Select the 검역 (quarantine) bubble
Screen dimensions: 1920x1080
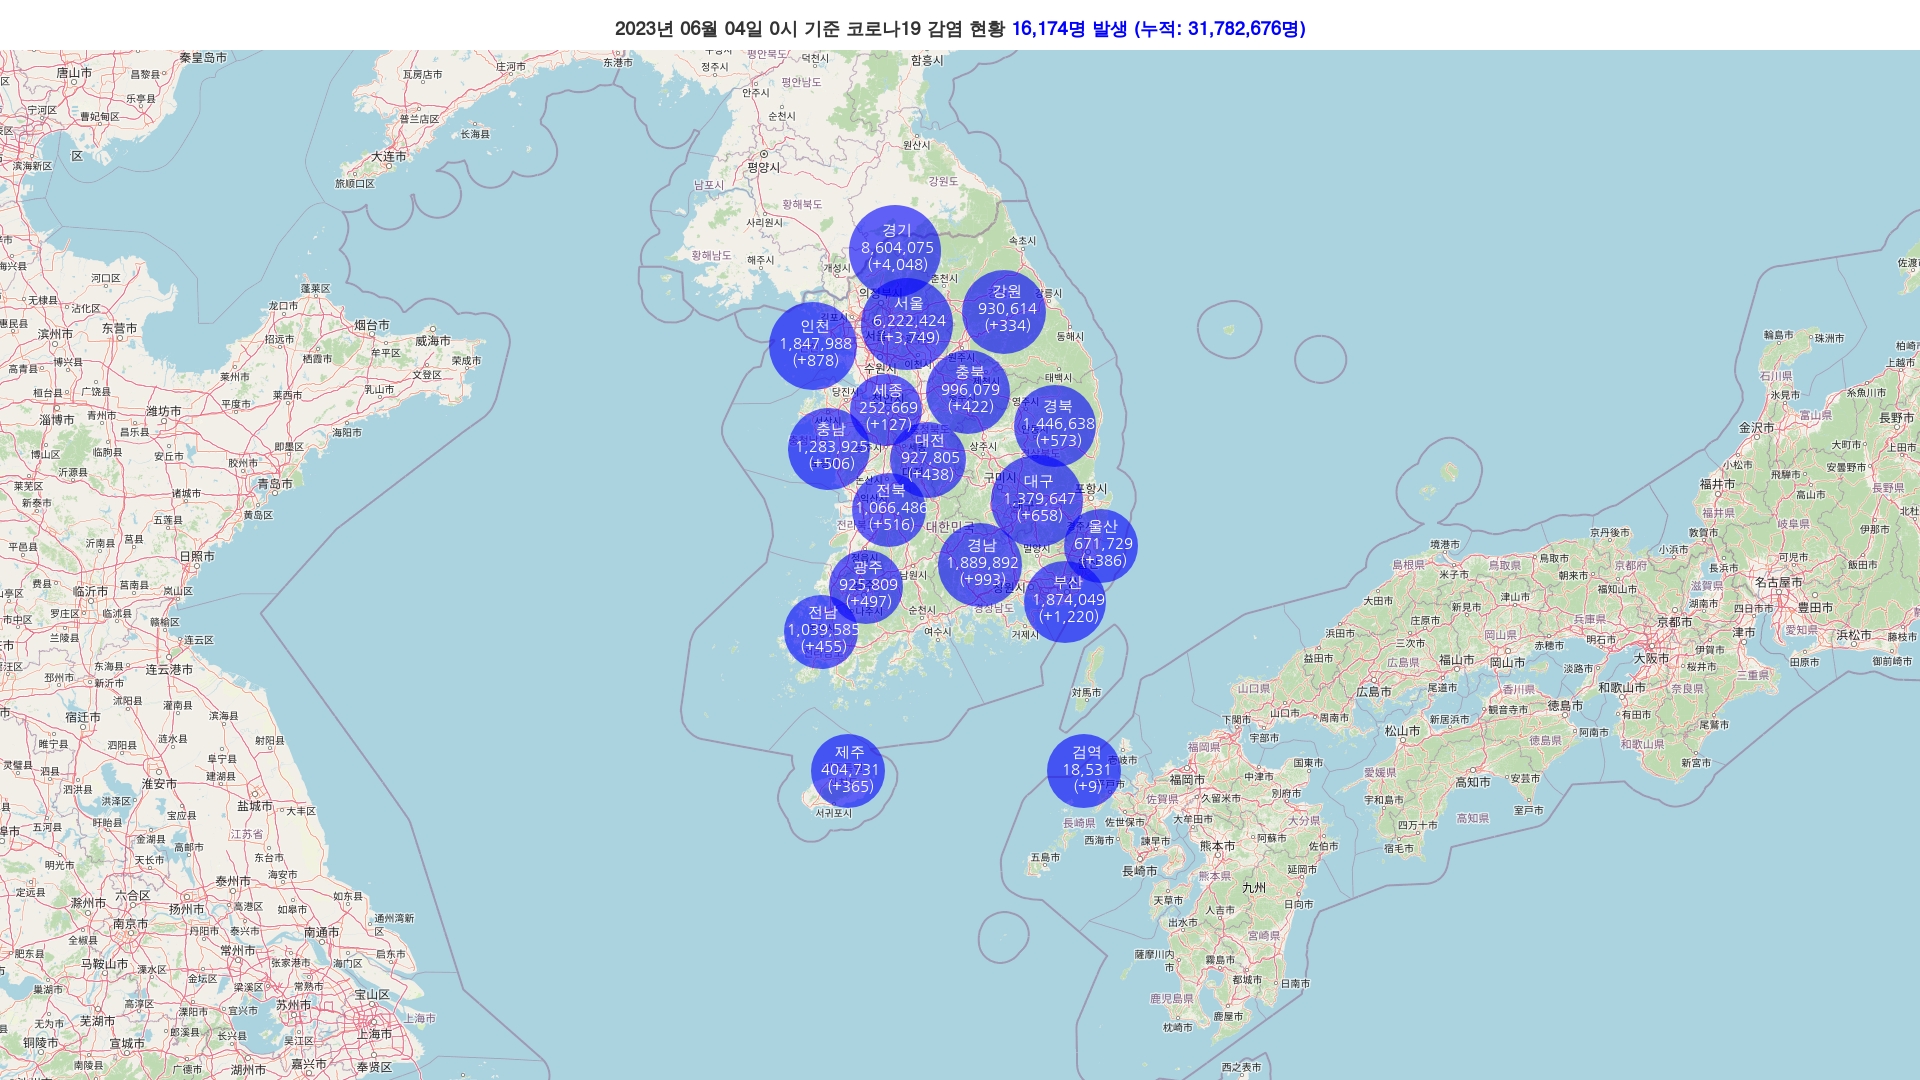pos(1084,770)
